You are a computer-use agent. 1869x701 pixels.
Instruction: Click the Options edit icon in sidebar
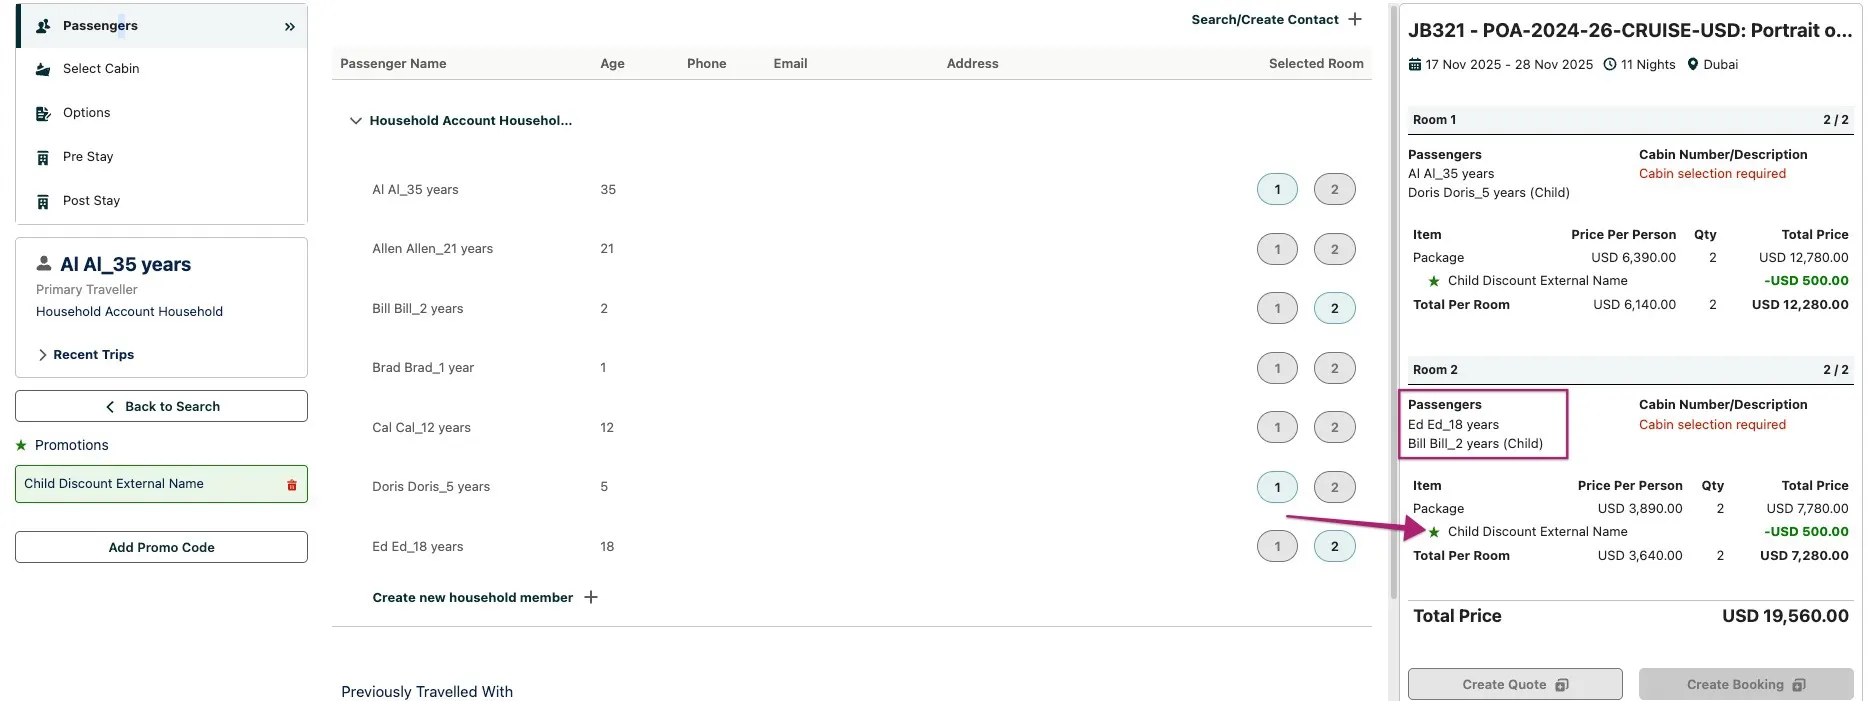(43, 113)
